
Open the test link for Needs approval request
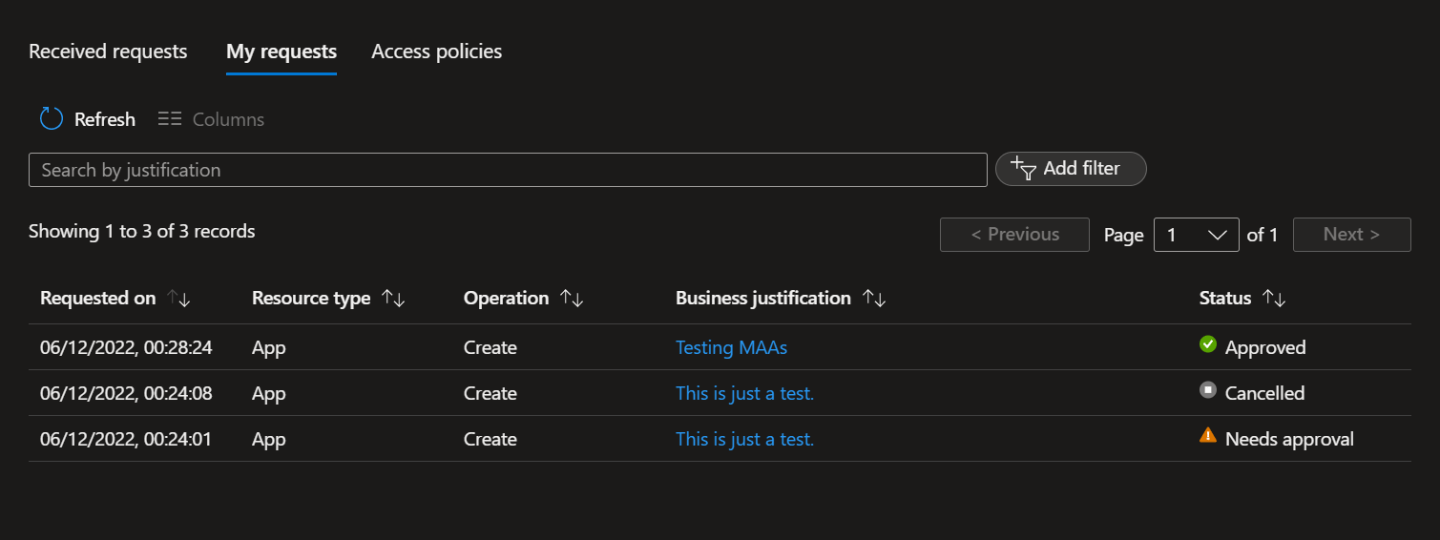(x=745, y=439)
